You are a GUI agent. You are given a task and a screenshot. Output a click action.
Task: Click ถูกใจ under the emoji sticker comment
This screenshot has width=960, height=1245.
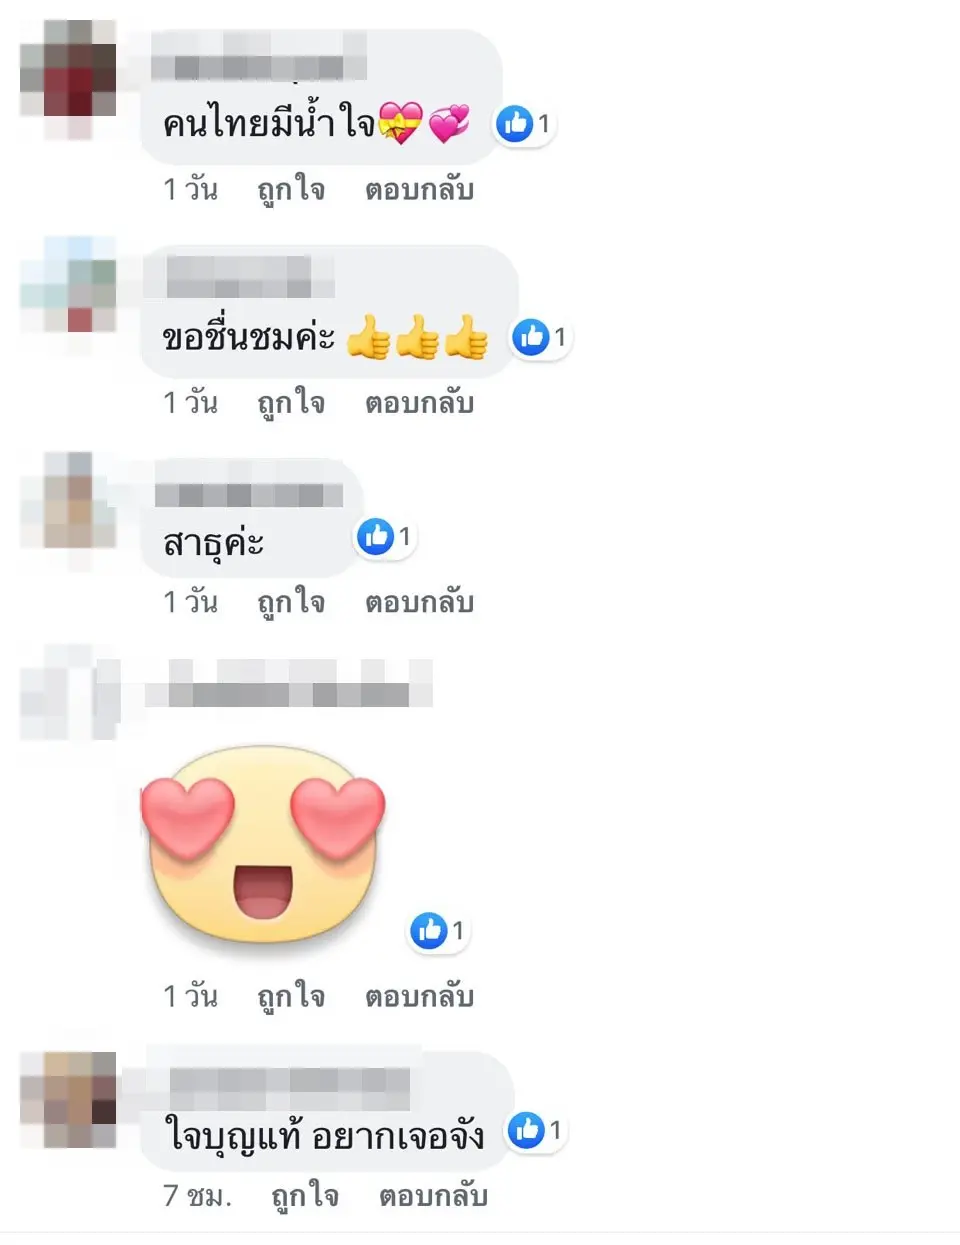(x=291, y=996)
